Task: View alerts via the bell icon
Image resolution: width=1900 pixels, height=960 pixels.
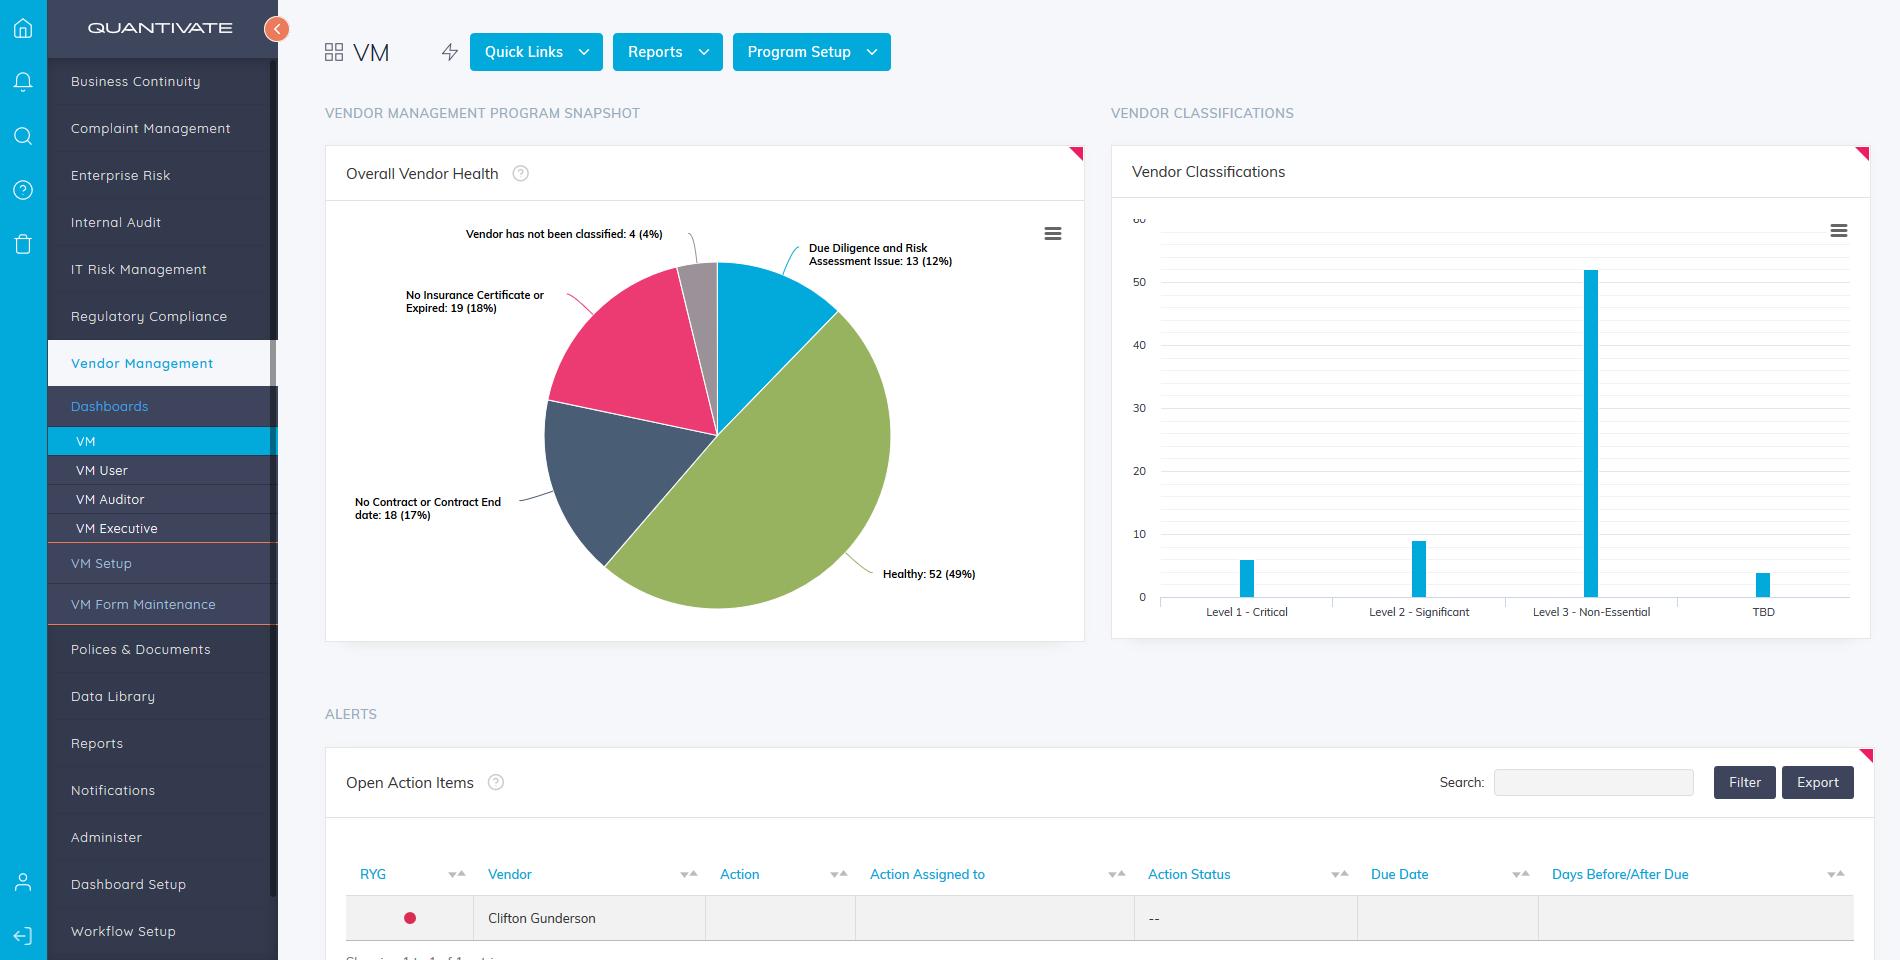Action: pyautogui.click(x=22, y=81)
